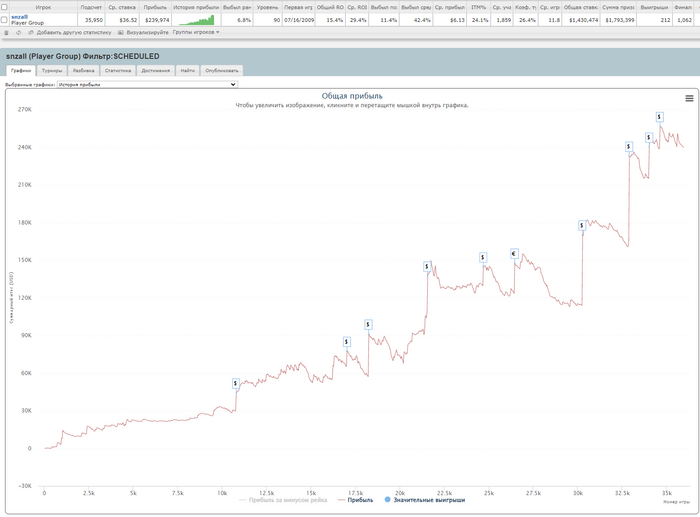Click the refresh arrows icon below the table
Image resolution: width=700 pixels, height=517 pixels.
[18, 33]
